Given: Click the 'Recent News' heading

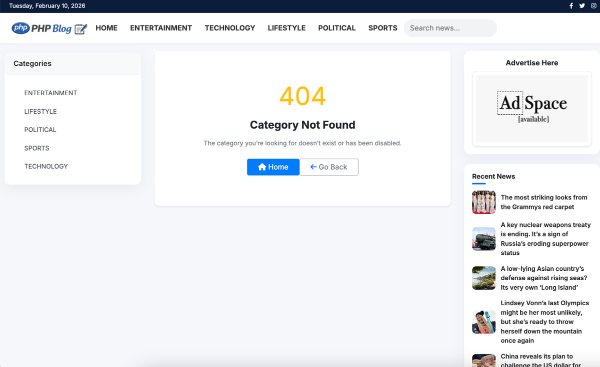Looking at the screenshot, I should (493, 176).
